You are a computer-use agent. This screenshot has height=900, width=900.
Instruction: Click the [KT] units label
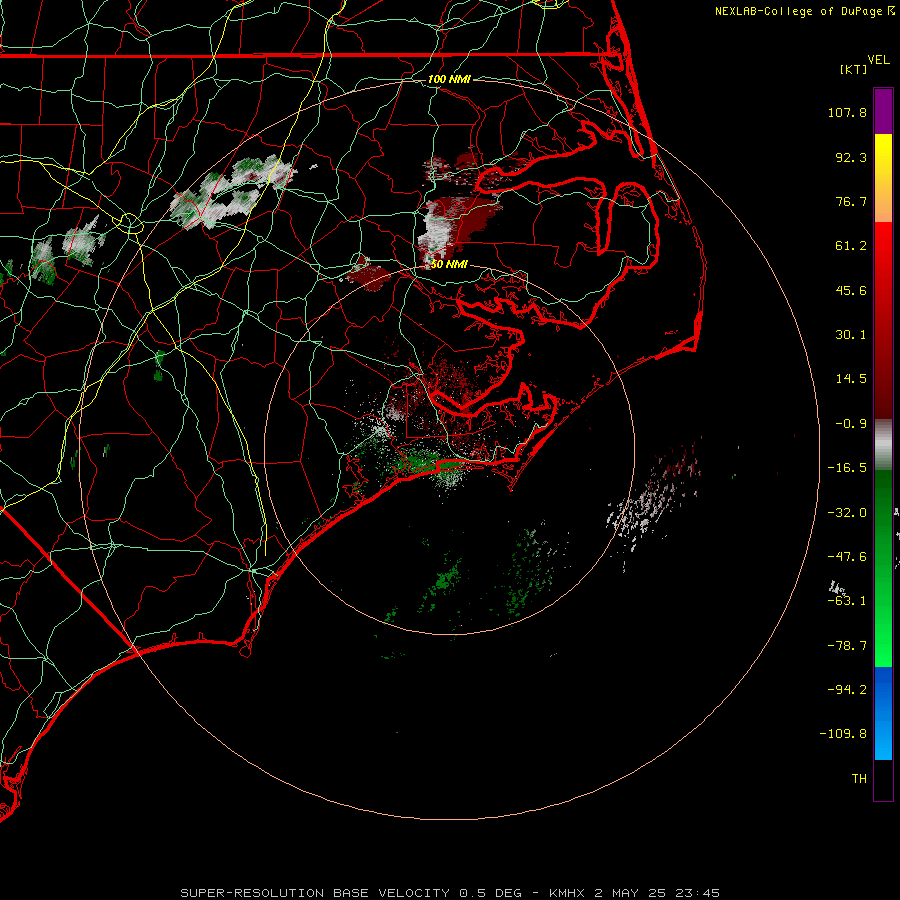(x=854, y=69)
